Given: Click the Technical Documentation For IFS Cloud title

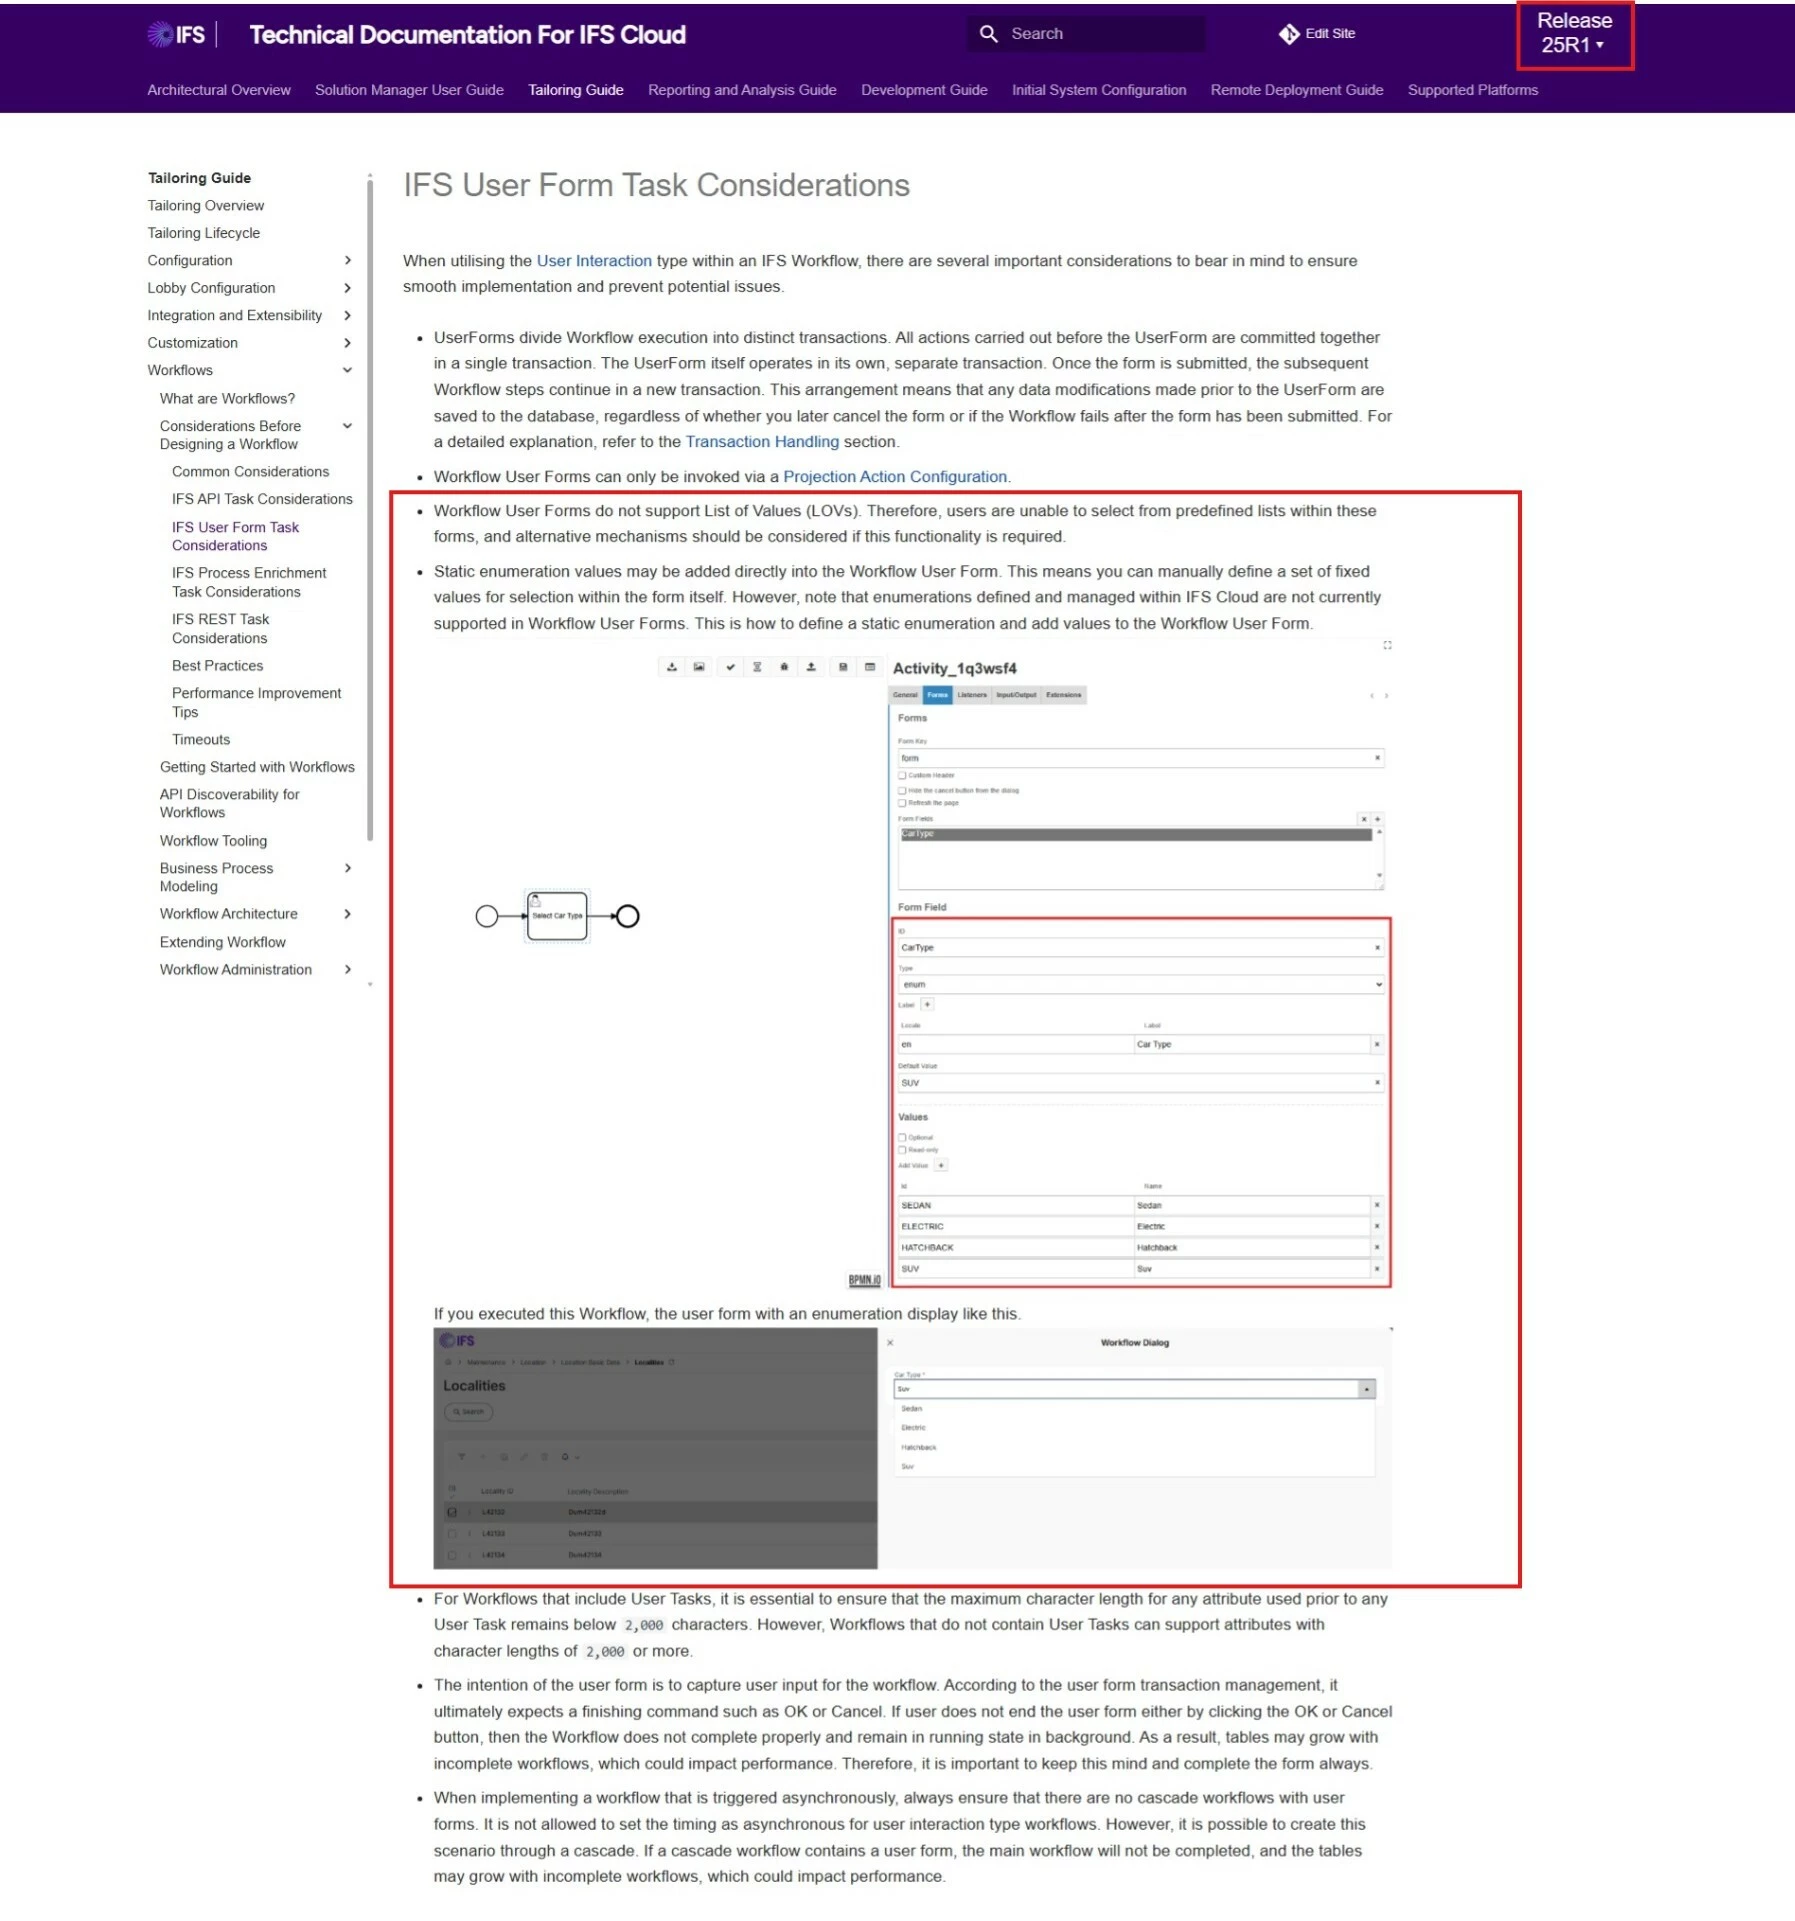Looking at the screenshot, I should (467, 35).
